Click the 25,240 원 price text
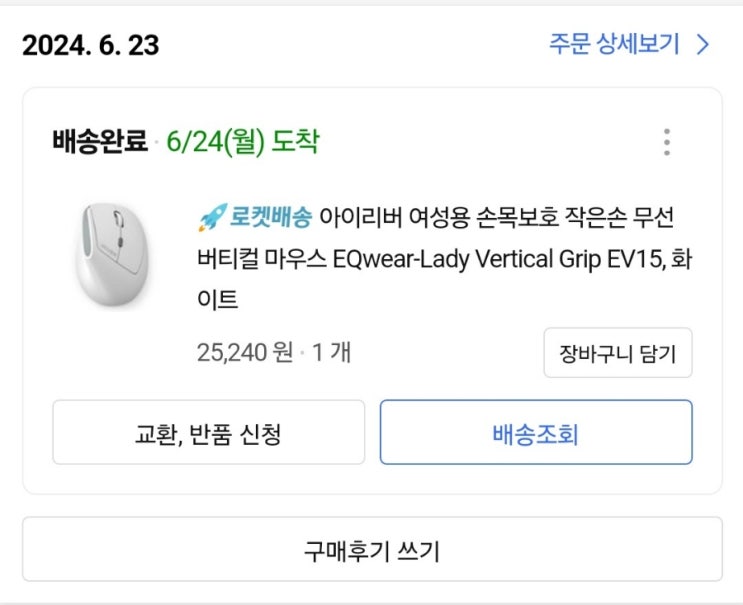This screenshot has height=605, width=743. (244, 351)
